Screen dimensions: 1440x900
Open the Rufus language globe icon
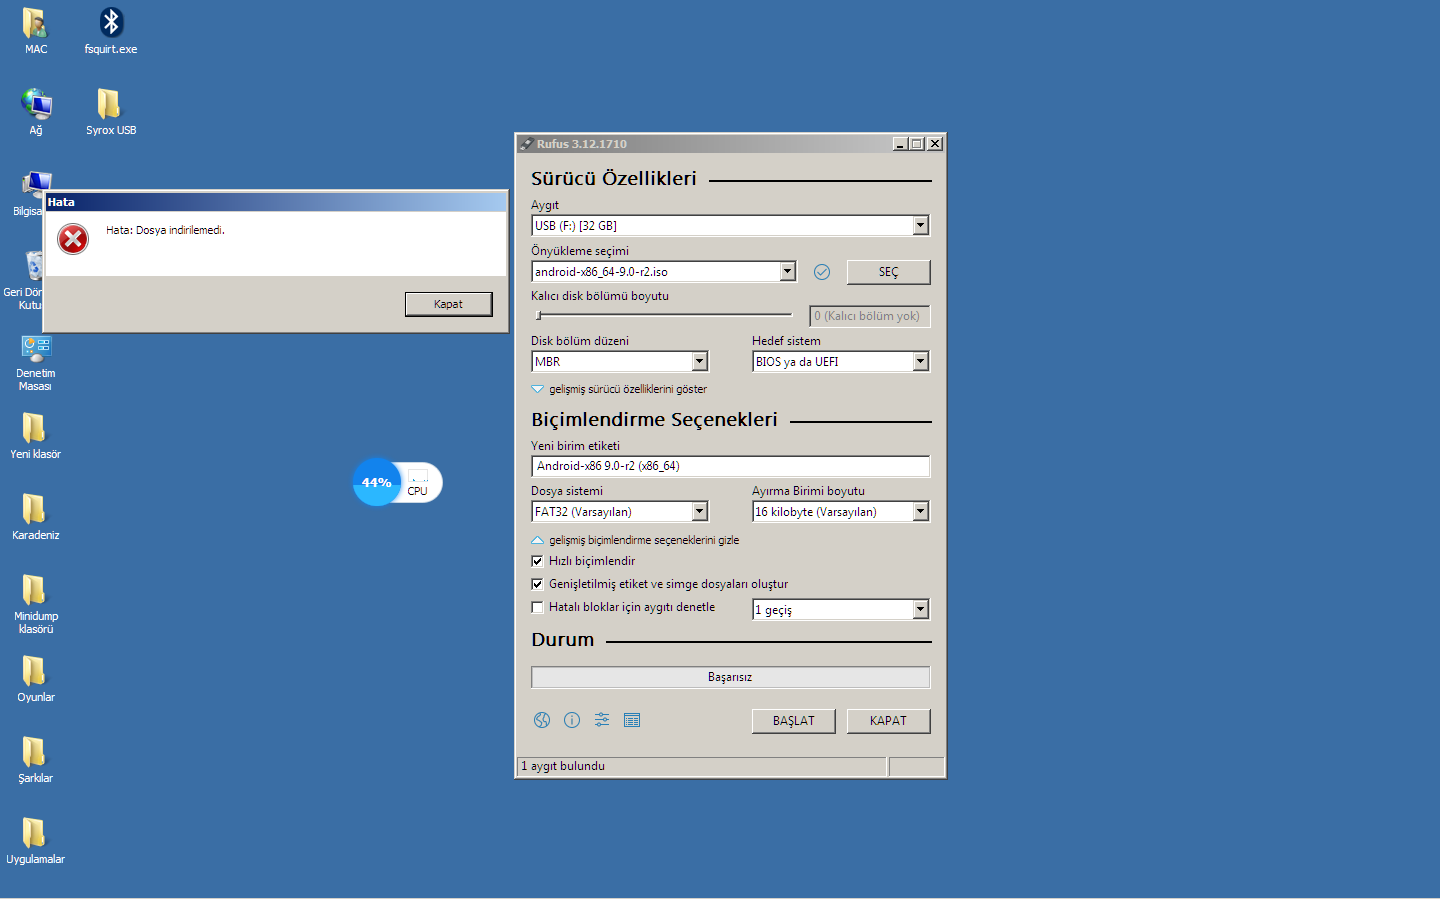[x=542, y=720]
